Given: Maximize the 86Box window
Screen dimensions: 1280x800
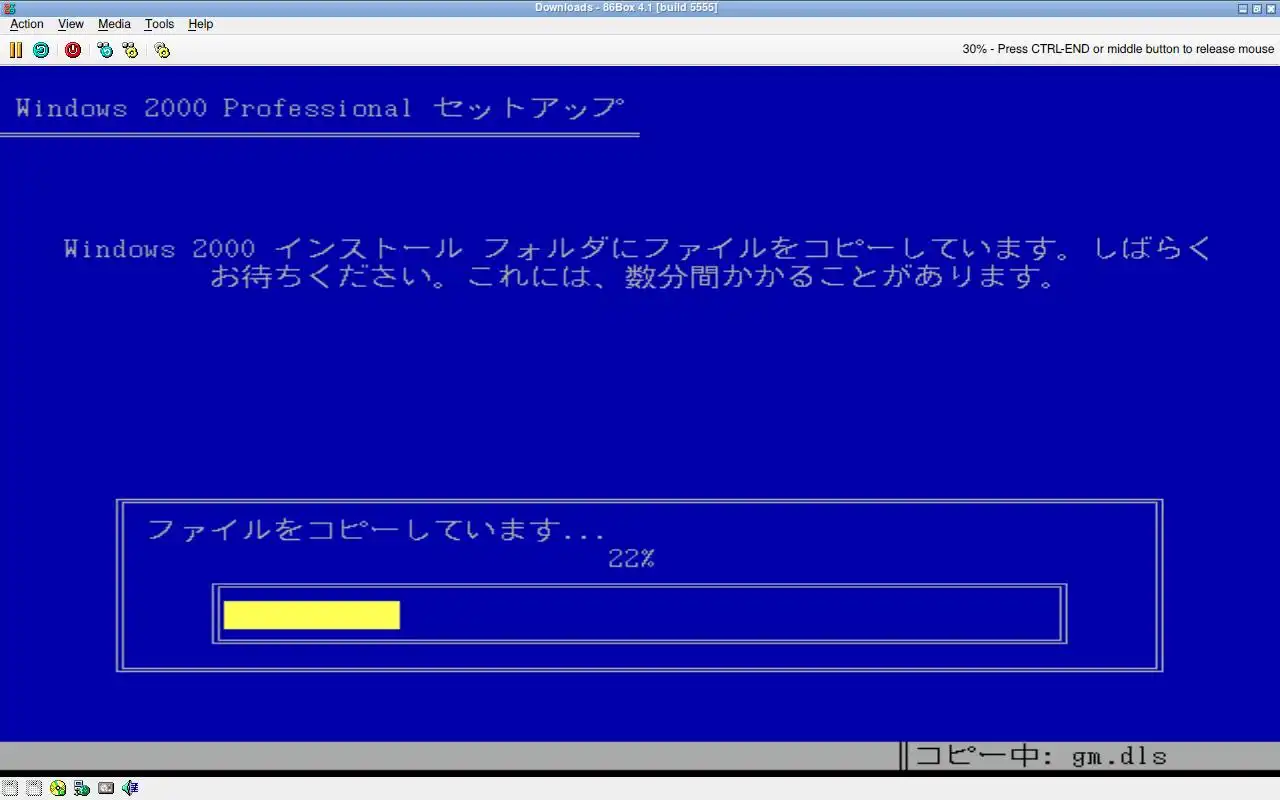Looking at the screenshot, I should [1257, 8].
